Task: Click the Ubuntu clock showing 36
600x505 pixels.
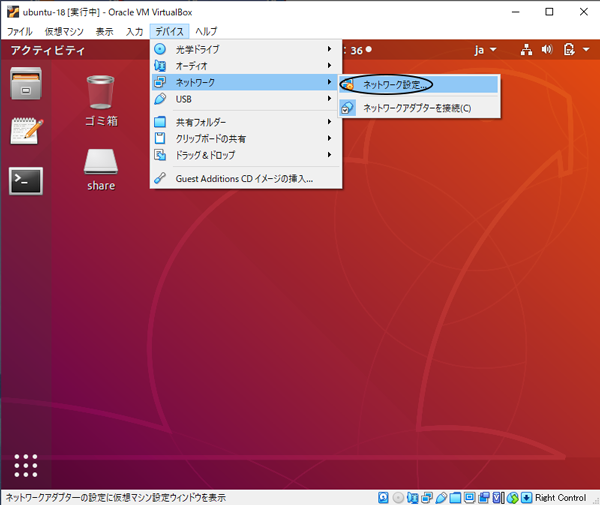Action: [x=358, y=50]
